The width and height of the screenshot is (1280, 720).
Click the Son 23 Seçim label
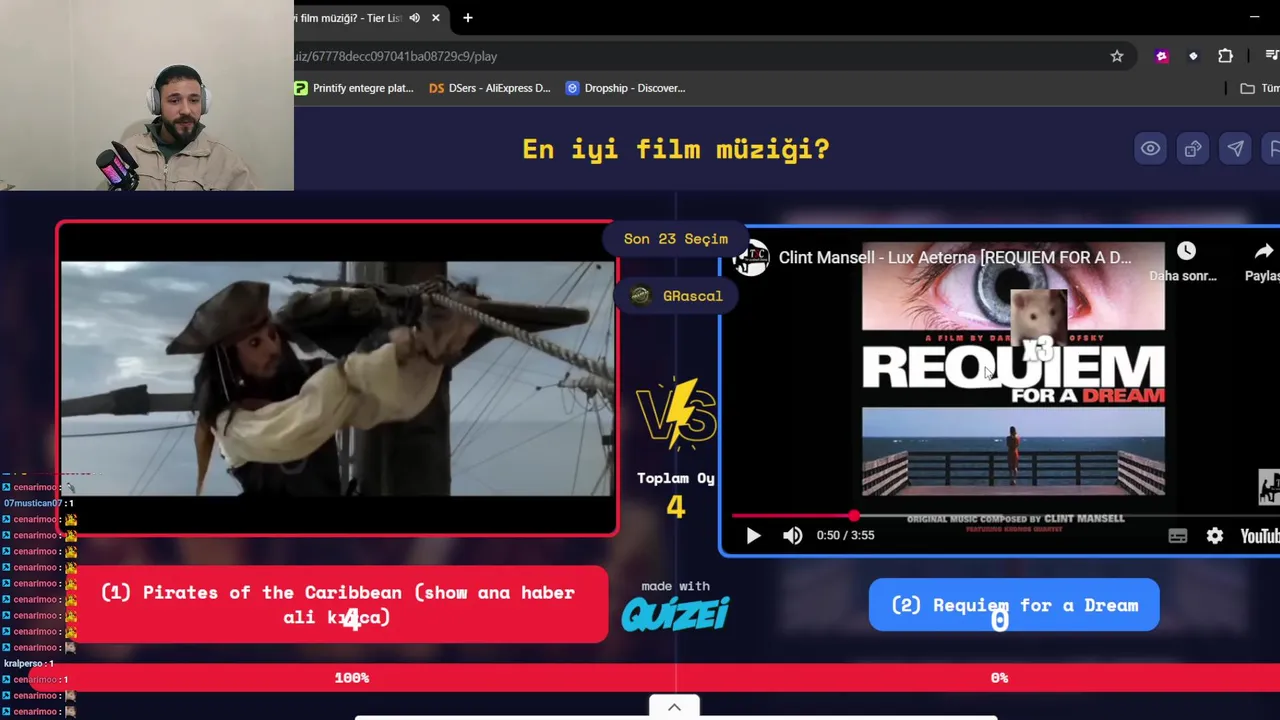675,239
